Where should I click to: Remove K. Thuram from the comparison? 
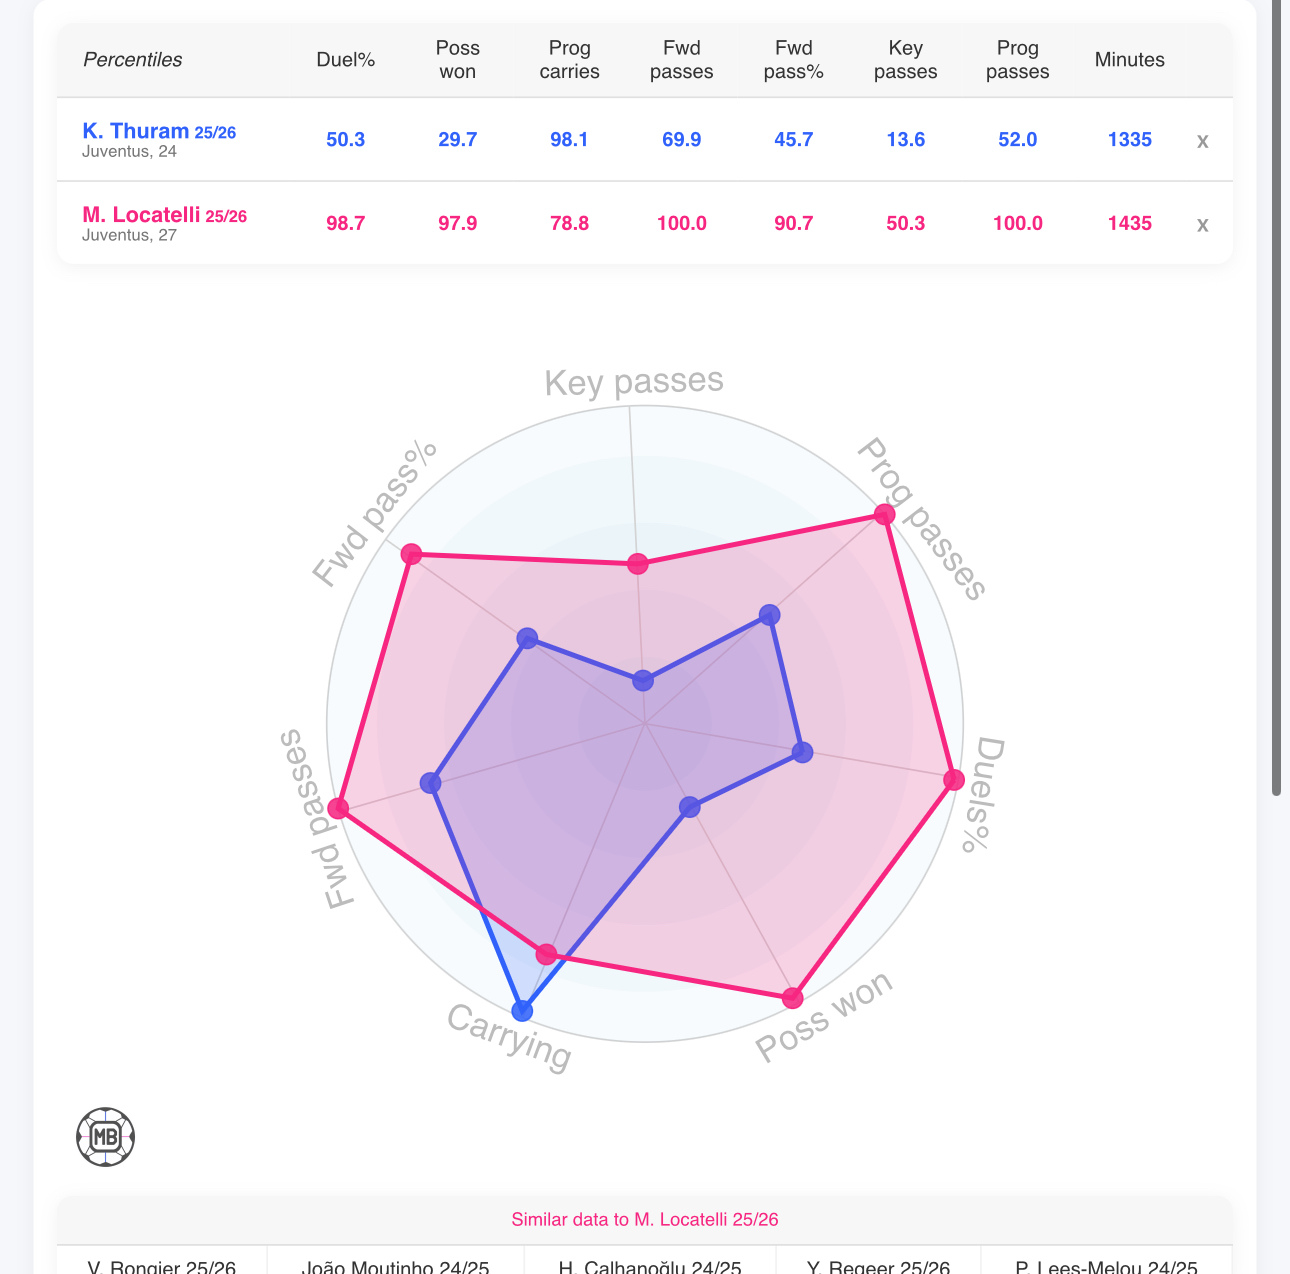click(x=1202, y=141)
